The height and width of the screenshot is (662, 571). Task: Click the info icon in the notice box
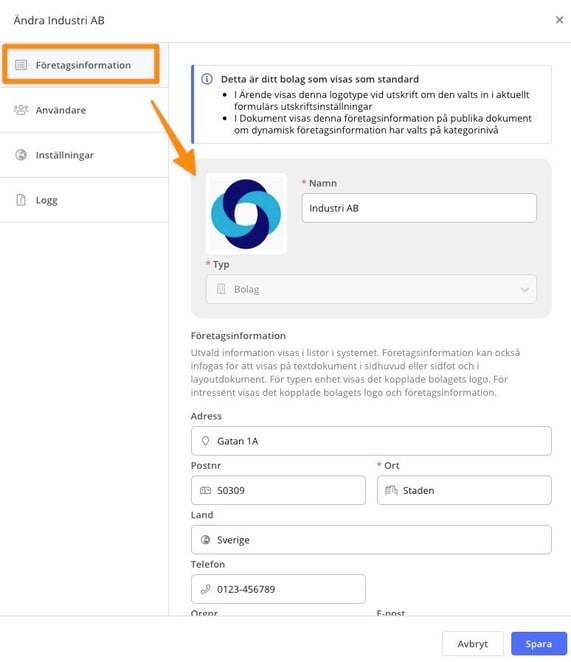[207, 79]
